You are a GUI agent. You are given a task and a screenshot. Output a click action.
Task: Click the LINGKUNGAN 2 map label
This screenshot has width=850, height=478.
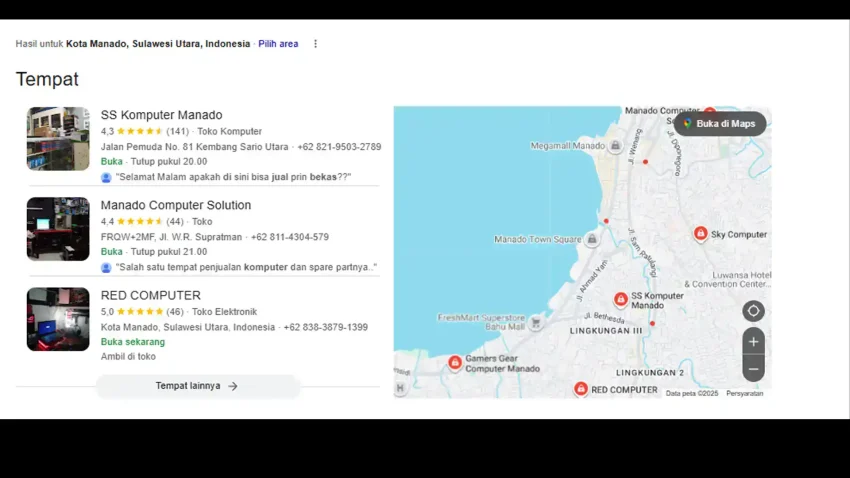[x=650, y=373]
